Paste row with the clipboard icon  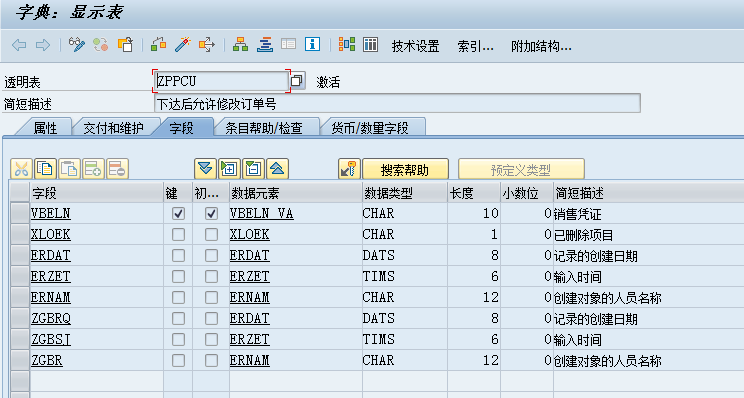(69, 169)
